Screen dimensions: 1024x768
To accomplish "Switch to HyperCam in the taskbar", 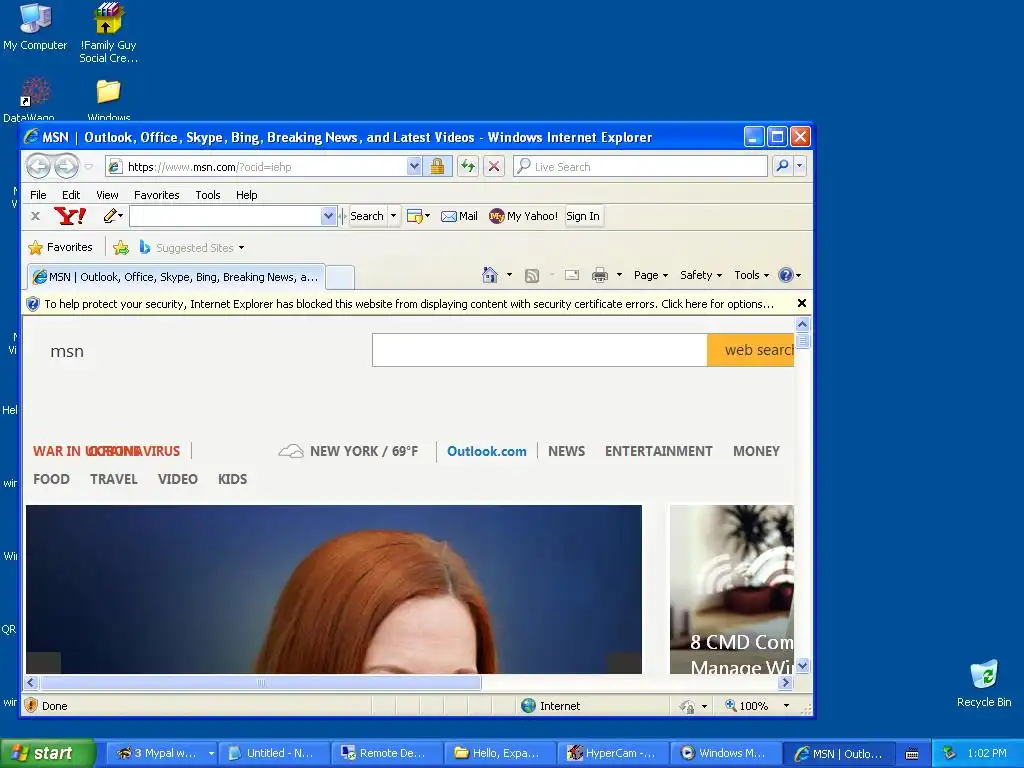I will pos(613,753).
